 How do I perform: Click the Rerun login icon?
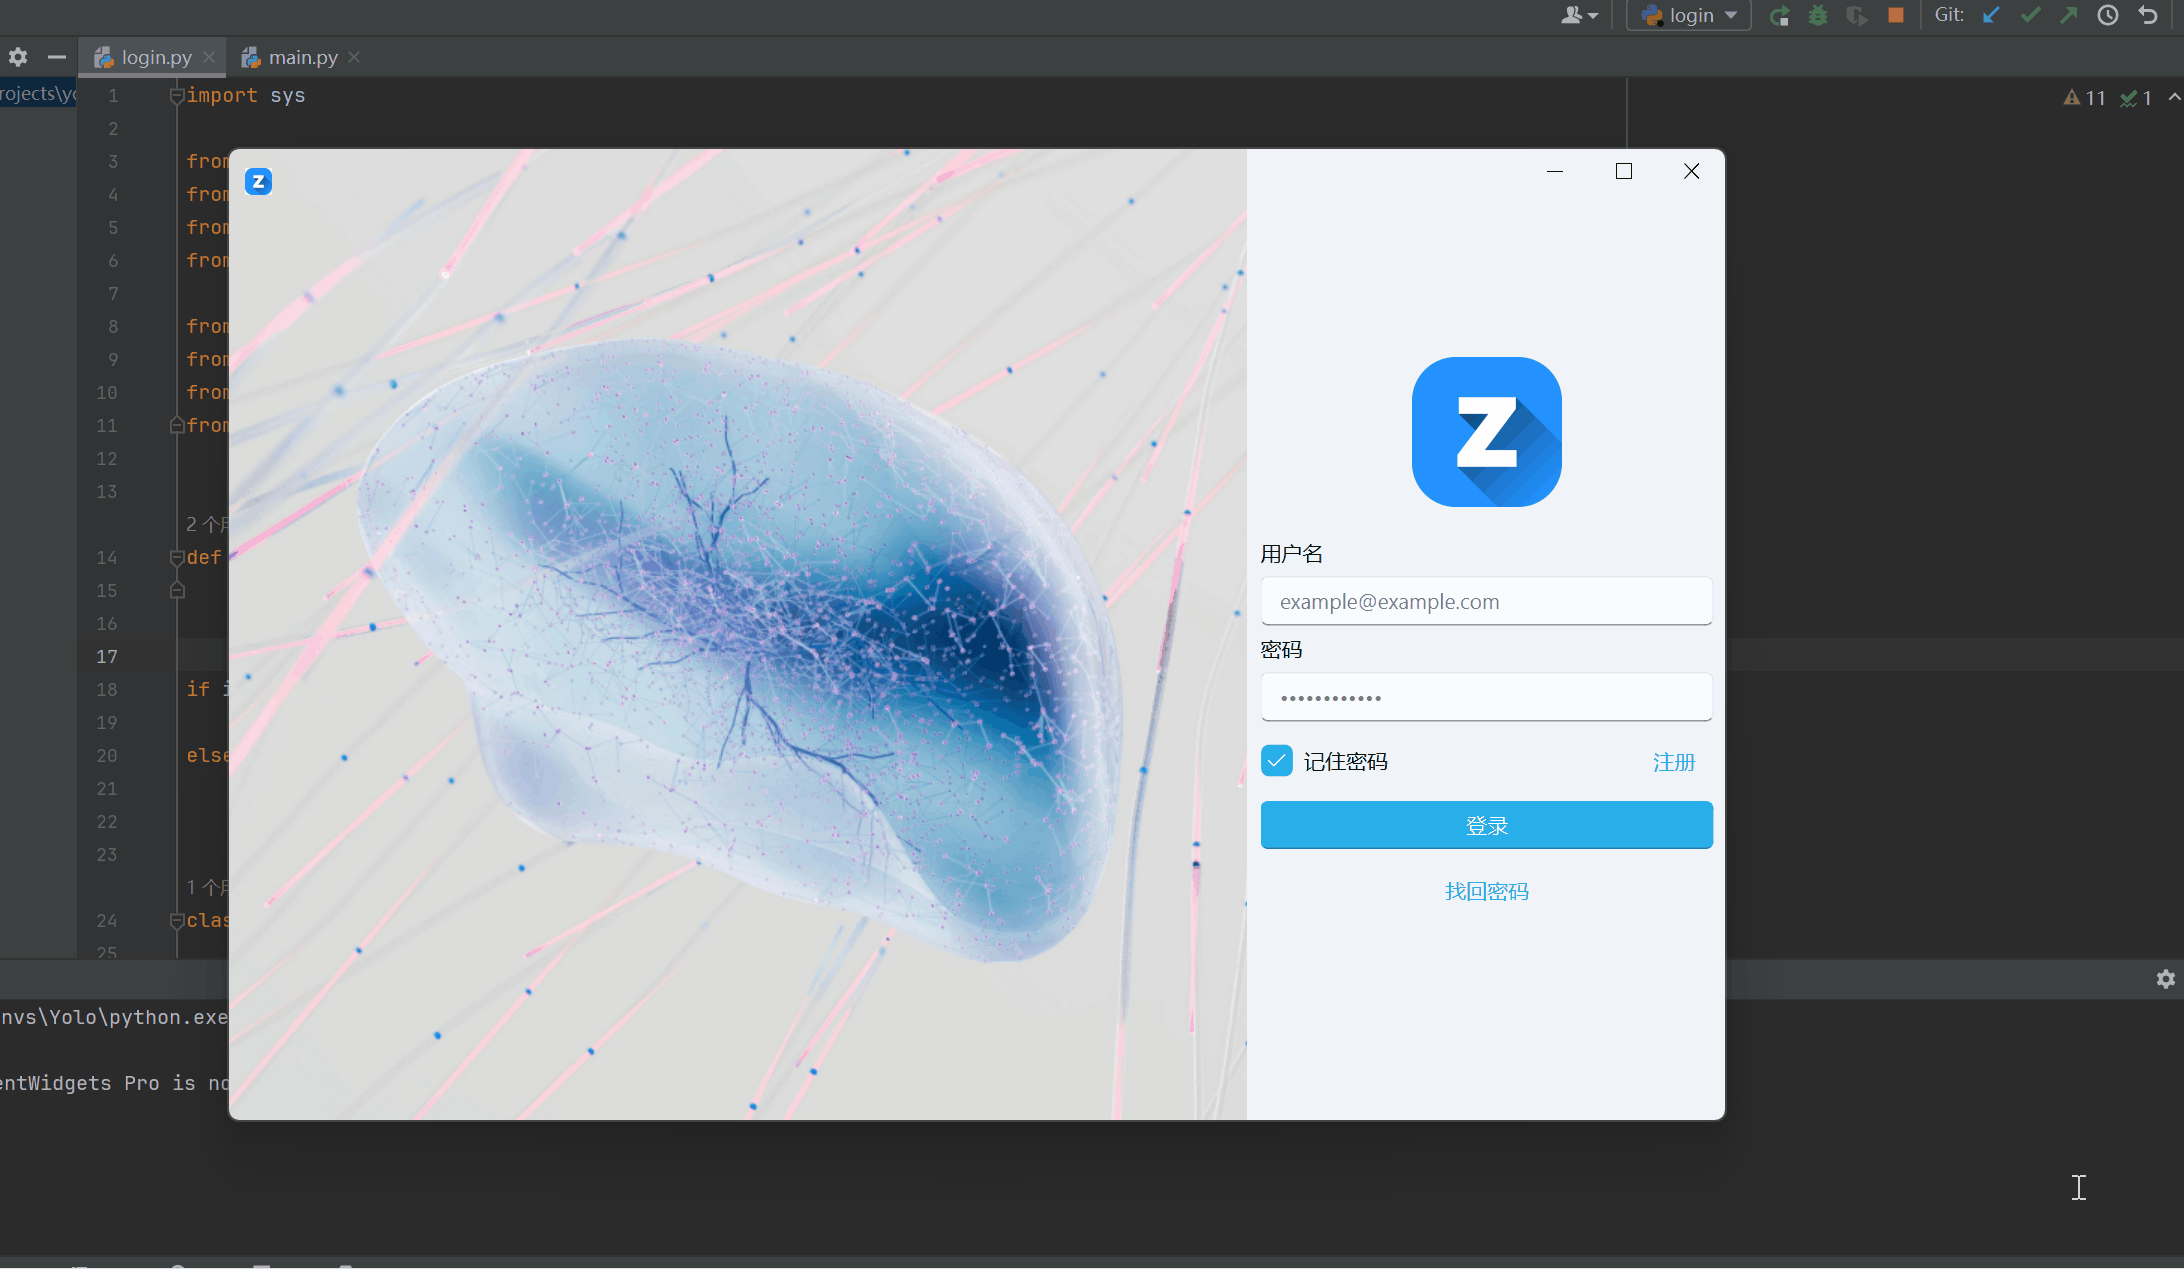pyautogui.click(x=1779, y=15)
